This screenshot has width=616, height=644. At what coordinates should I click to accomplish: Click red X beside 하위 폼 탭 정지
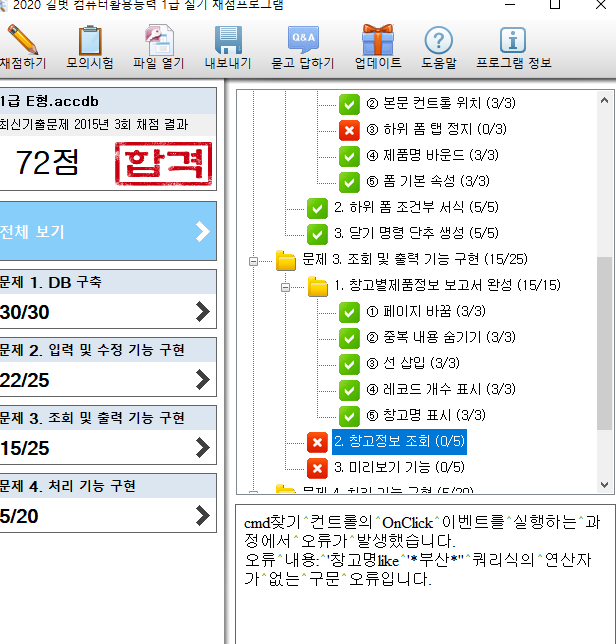coord(349,129)
